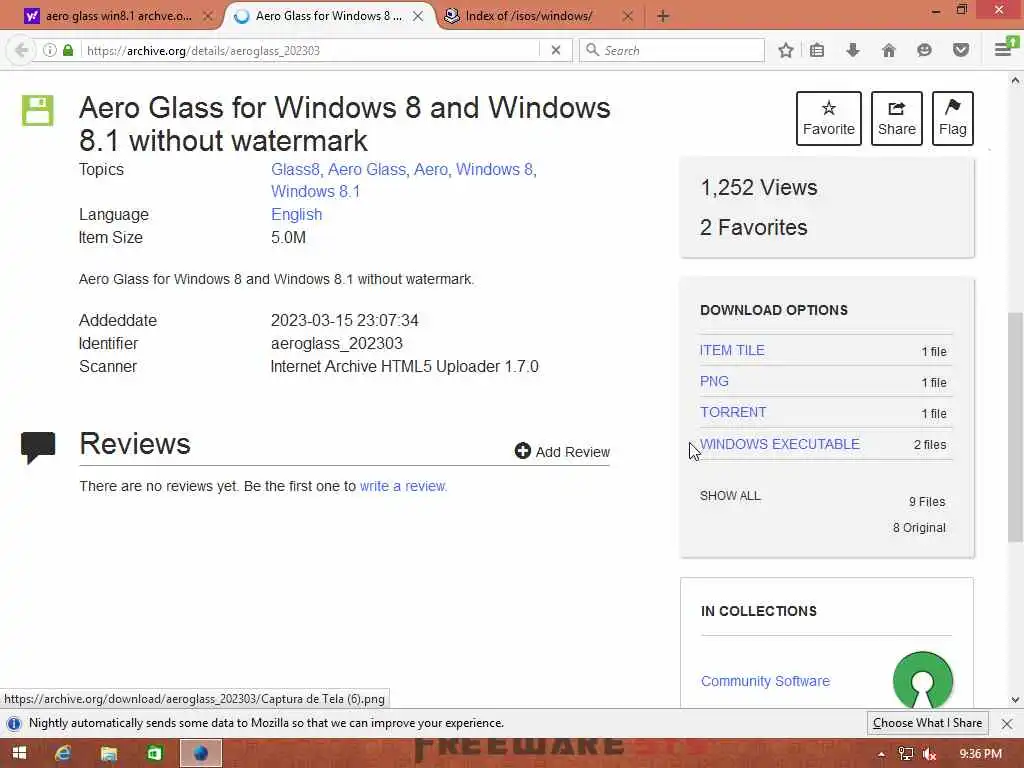
Task: Click the speech bubble Reviews icon
Action: coord(38,447)
